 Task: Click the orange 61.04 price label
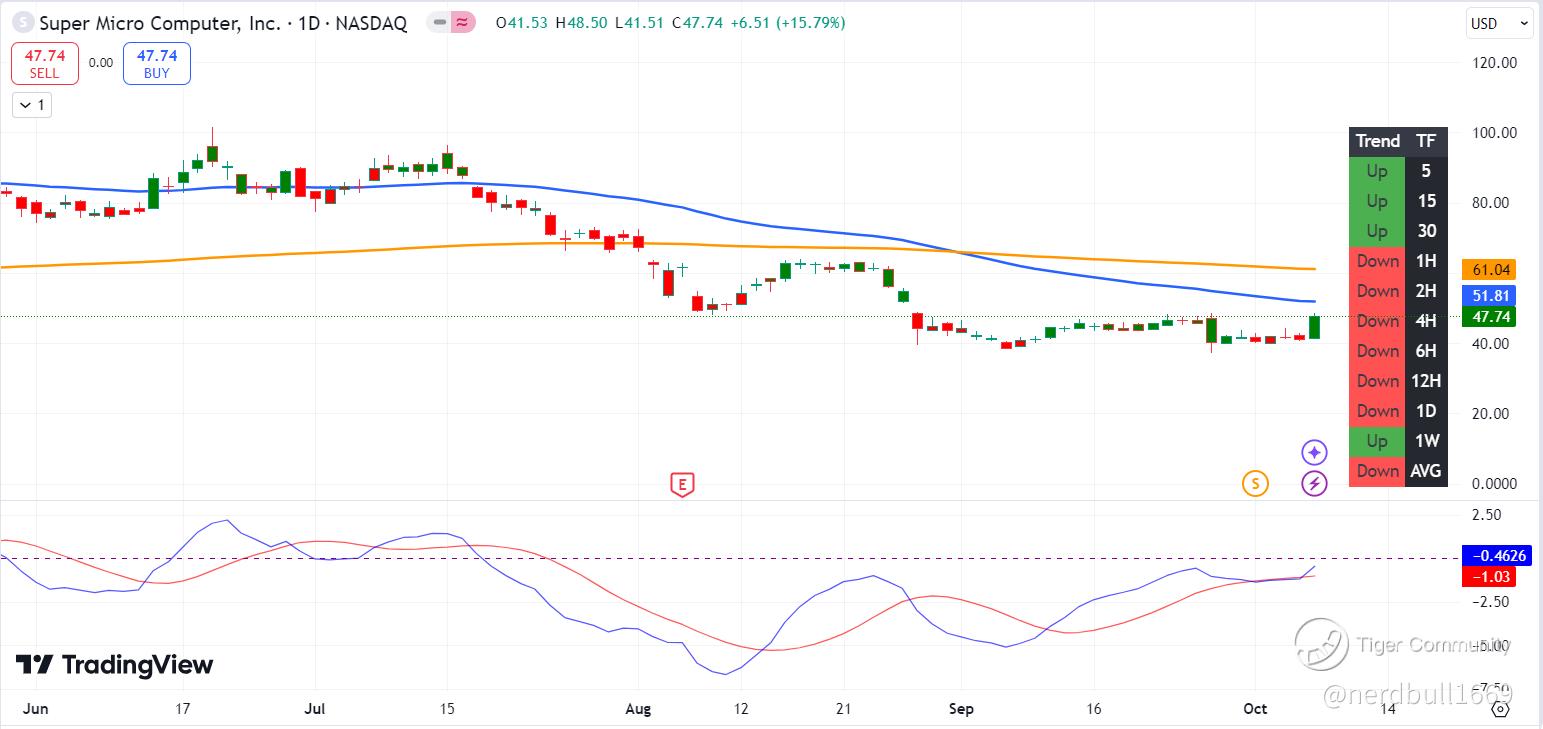coord(1489,270)
